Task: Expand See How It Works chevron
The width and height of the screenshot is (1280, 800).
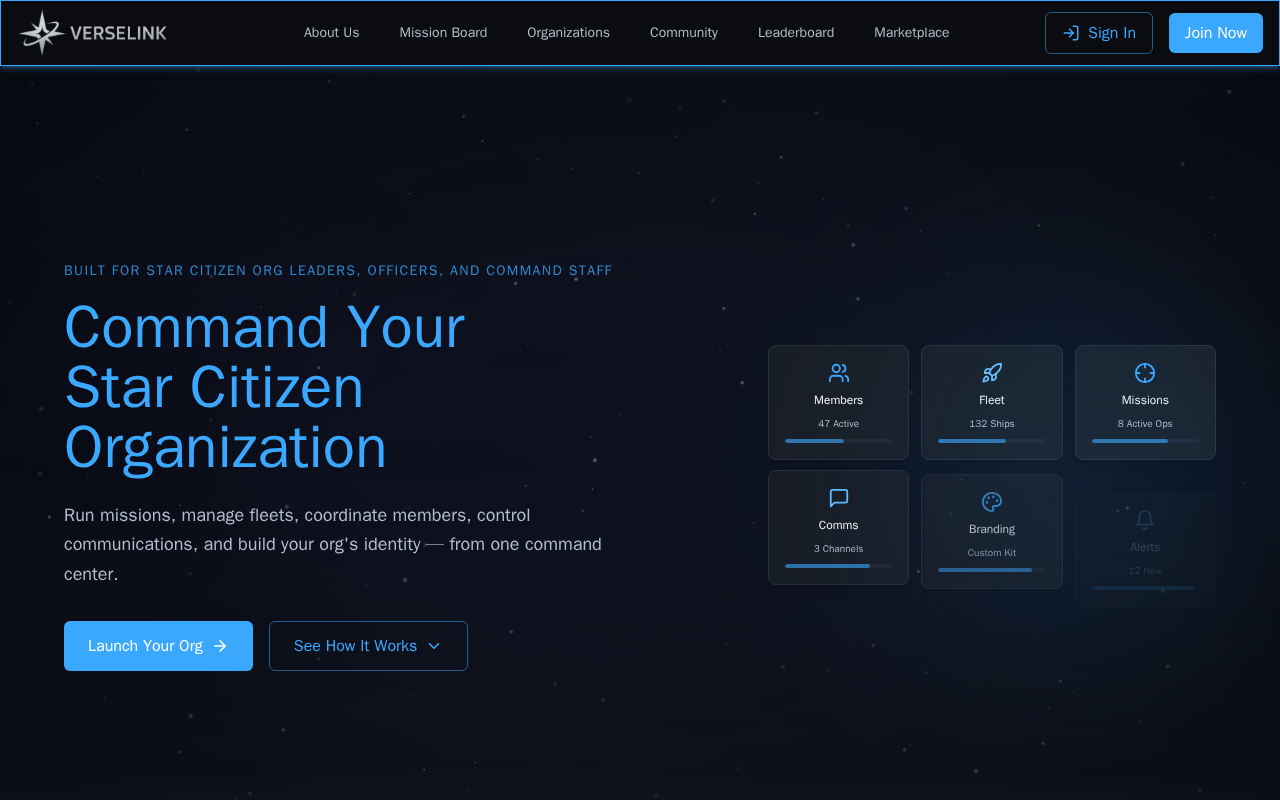Action: coord(434,646)
